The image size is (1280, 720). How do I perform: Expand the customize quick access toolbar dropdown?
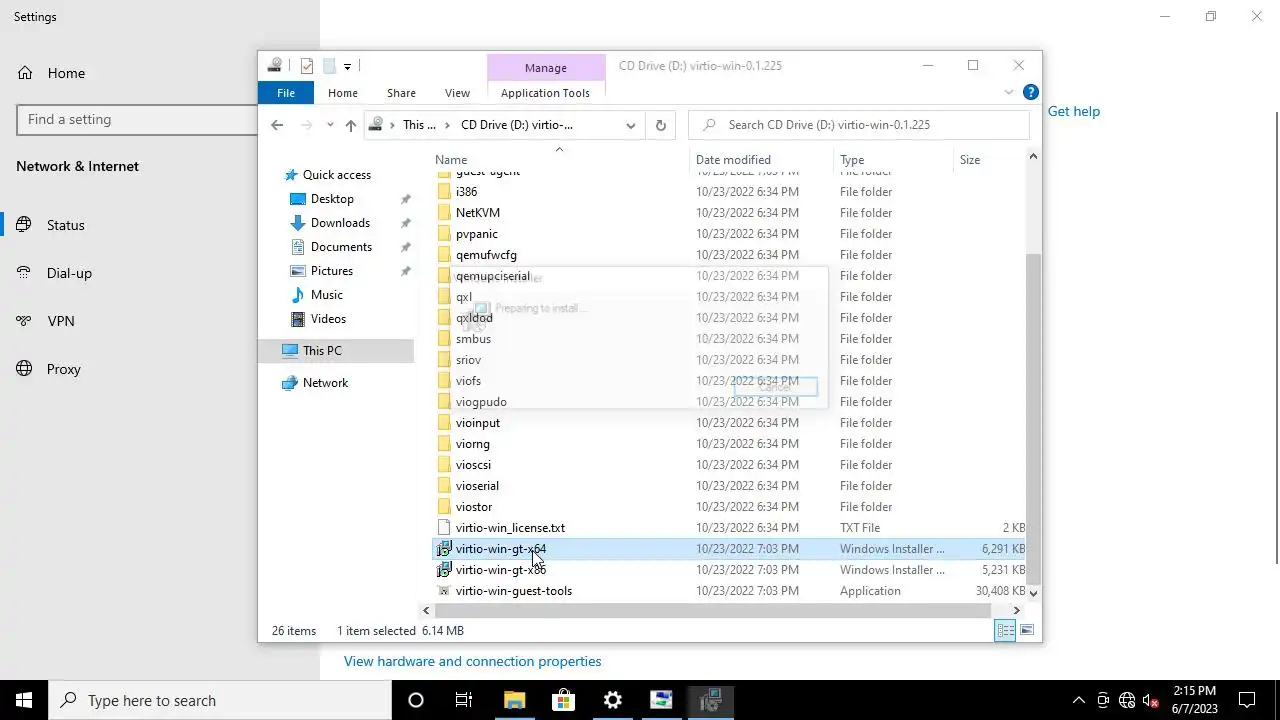(x=347, y=66)
